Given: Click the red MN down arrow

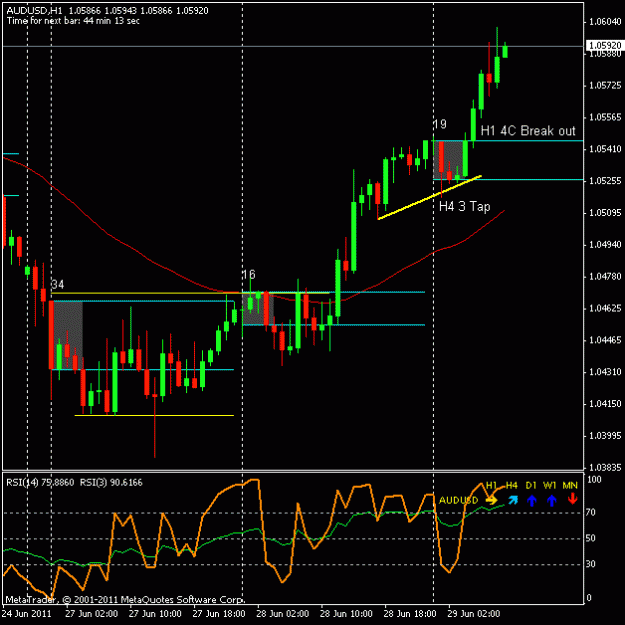Looking at the screenshot, I should click(572, 499).
